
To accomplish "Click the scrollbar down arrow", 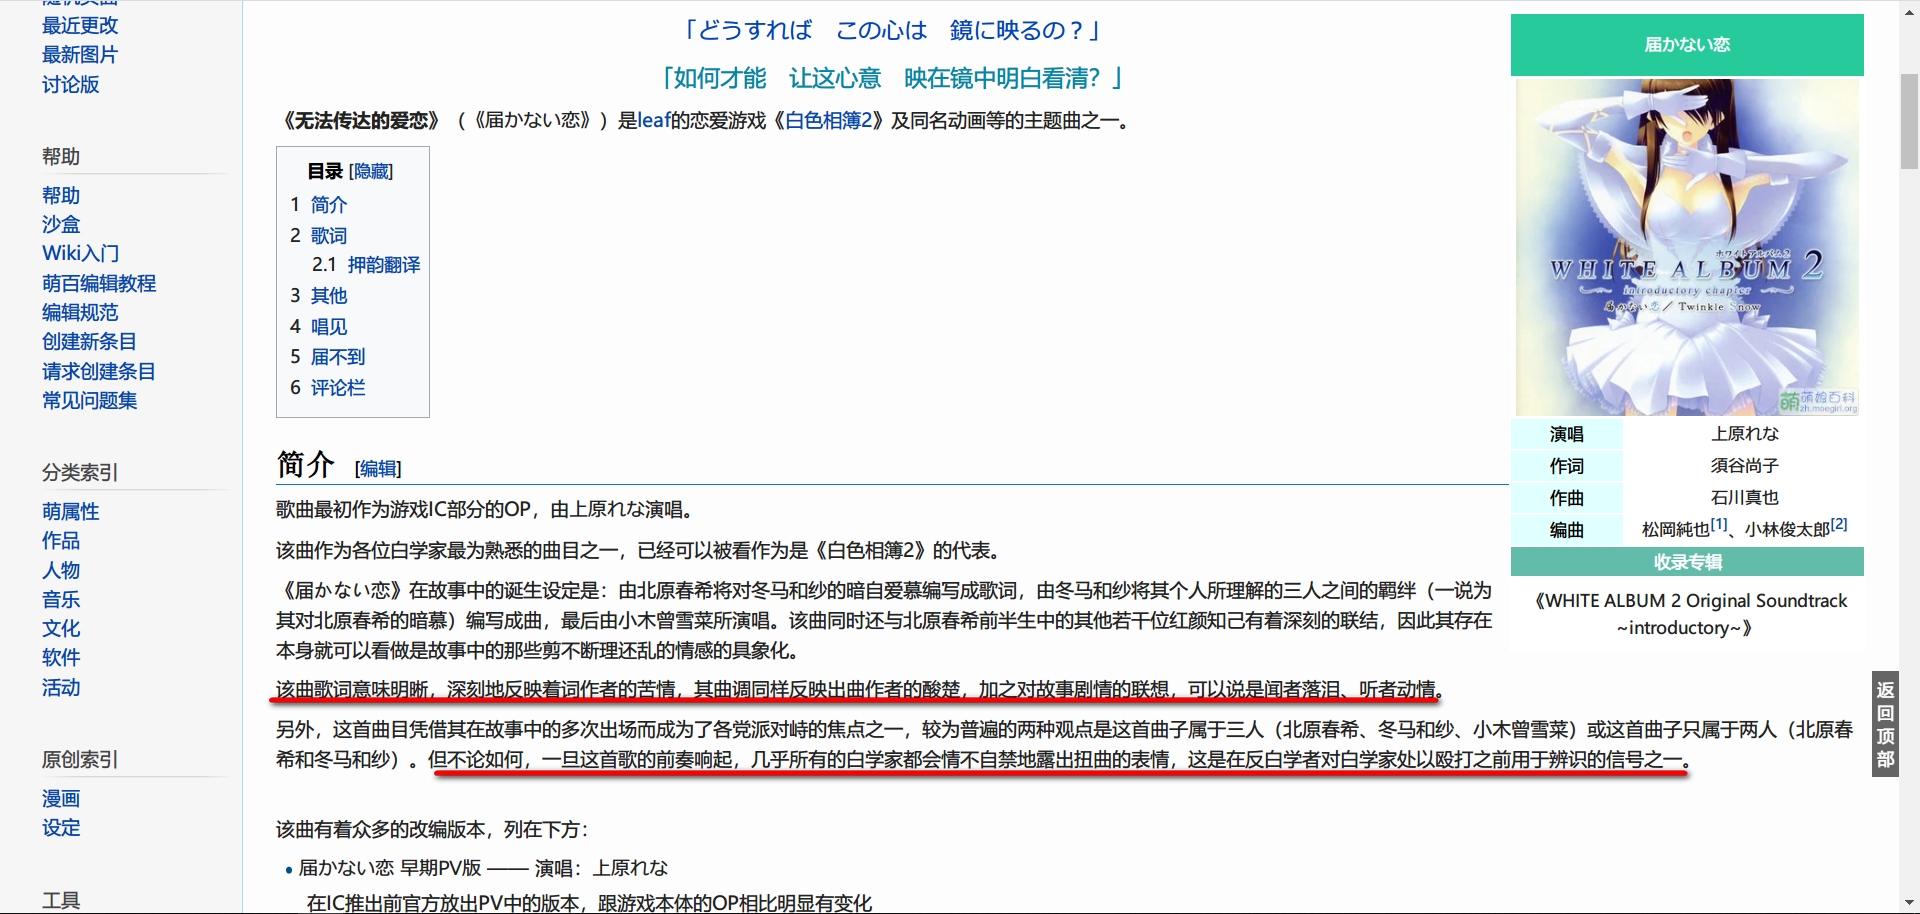I will [1909, 904].
